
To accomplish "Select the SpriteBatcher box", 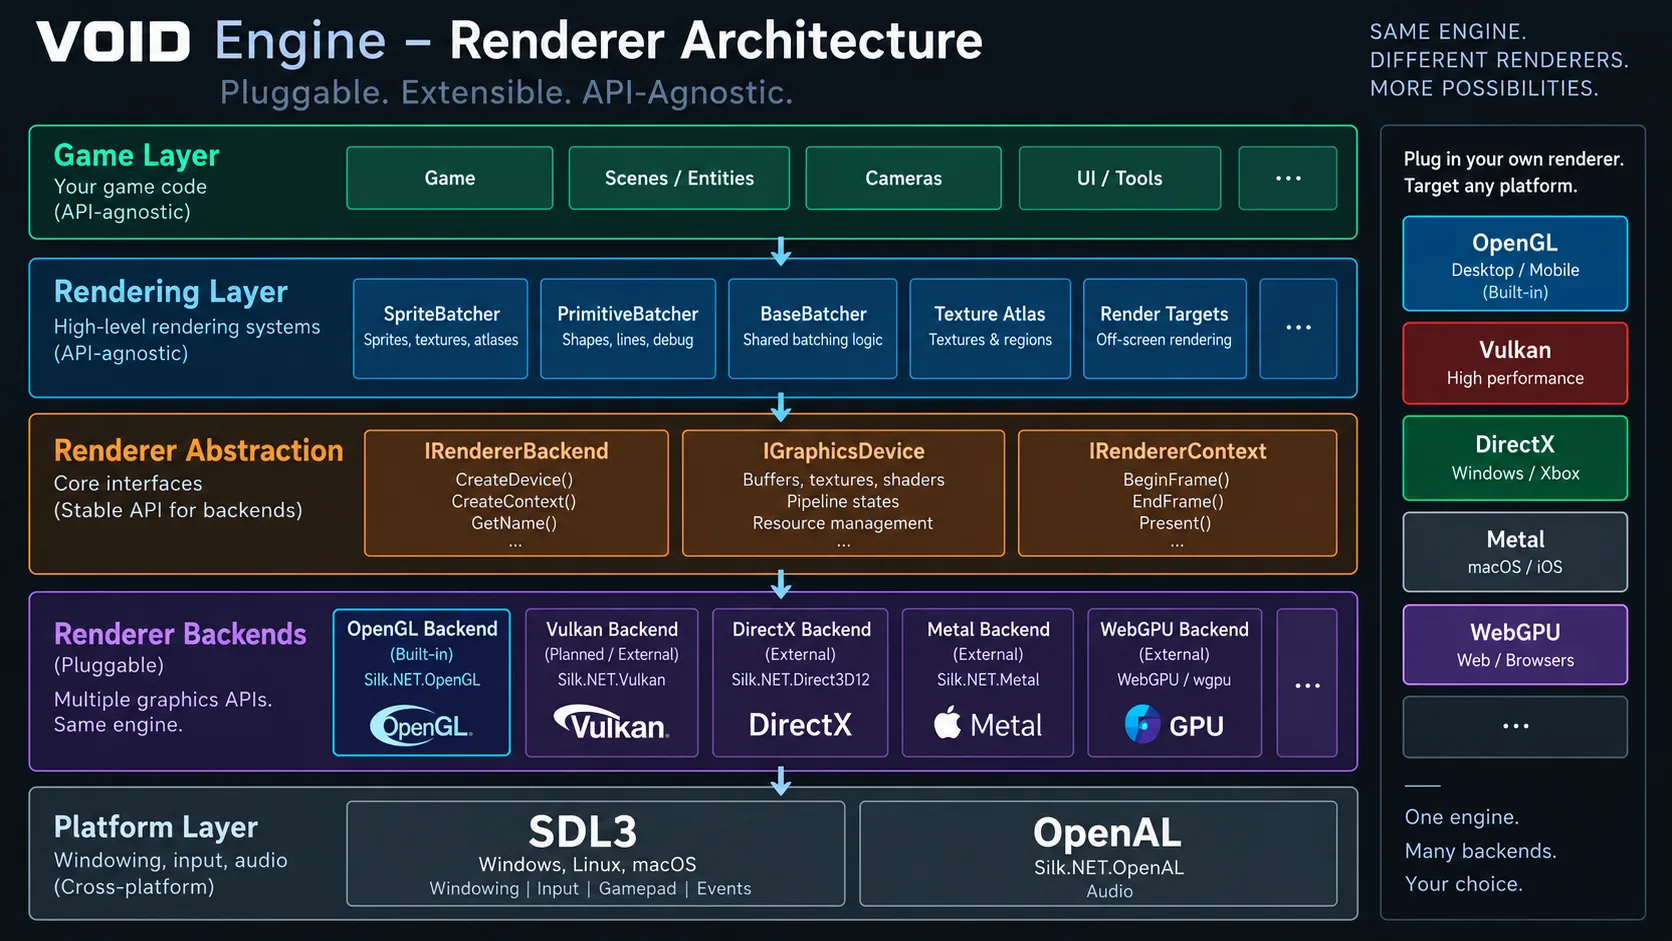I will tap(440, 328).
